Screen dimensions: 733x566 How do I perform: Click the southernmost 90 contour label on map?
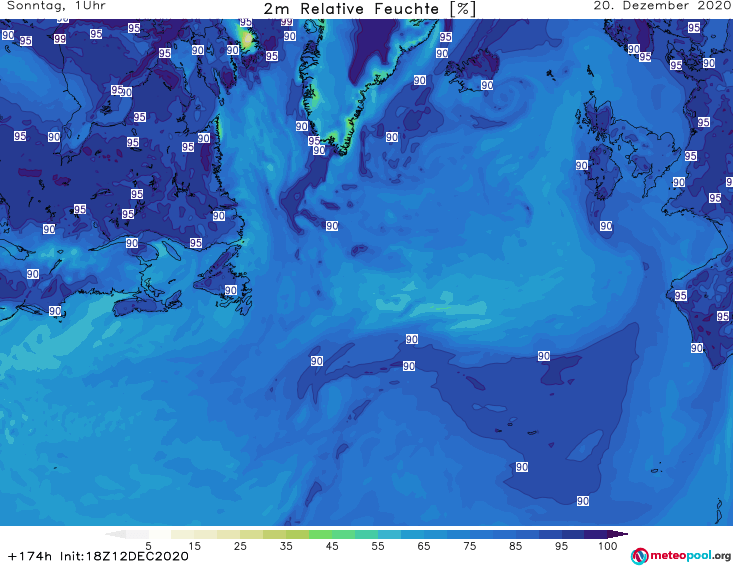coord(582,501)
